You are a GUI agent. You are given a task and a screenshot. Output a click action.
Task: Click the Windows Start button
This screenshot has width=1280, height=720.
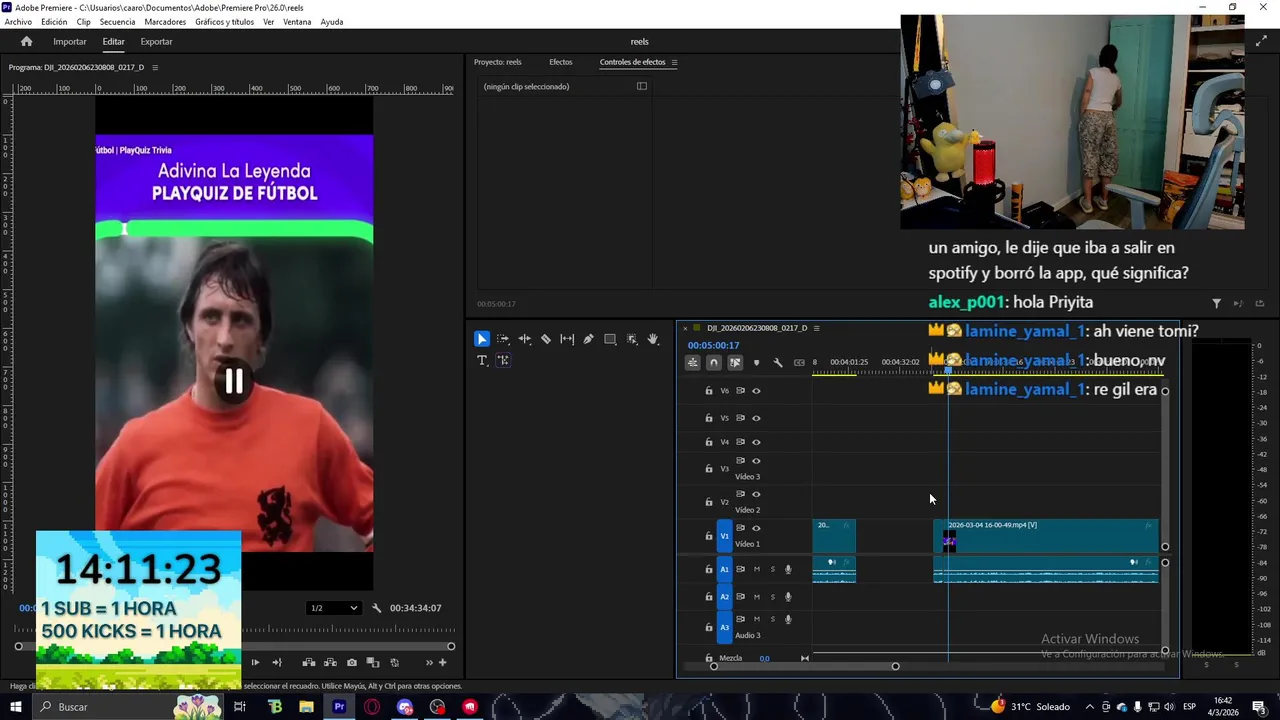(15, 707)
